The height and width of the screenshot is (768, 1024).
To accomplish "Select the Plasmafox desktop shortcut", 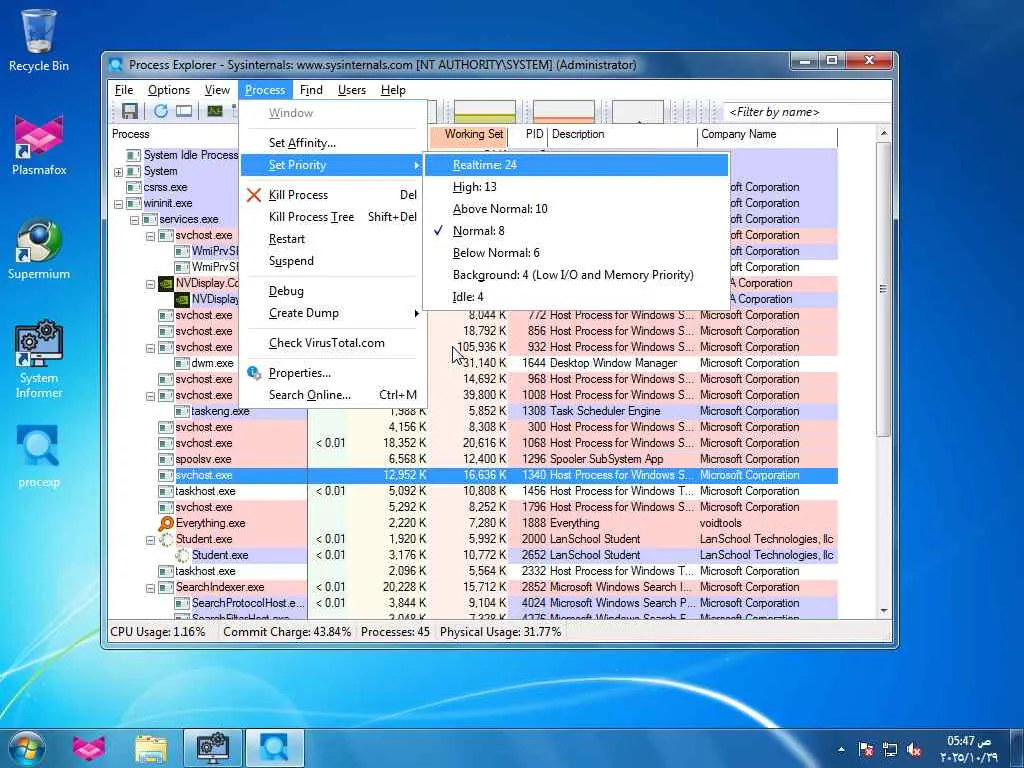I will (x=39, y=145).
